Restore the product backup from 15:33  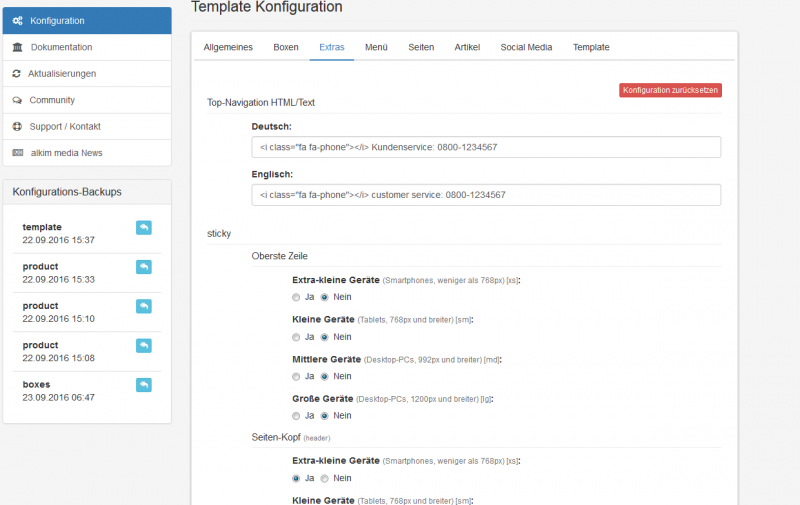[x=144, y=267]
